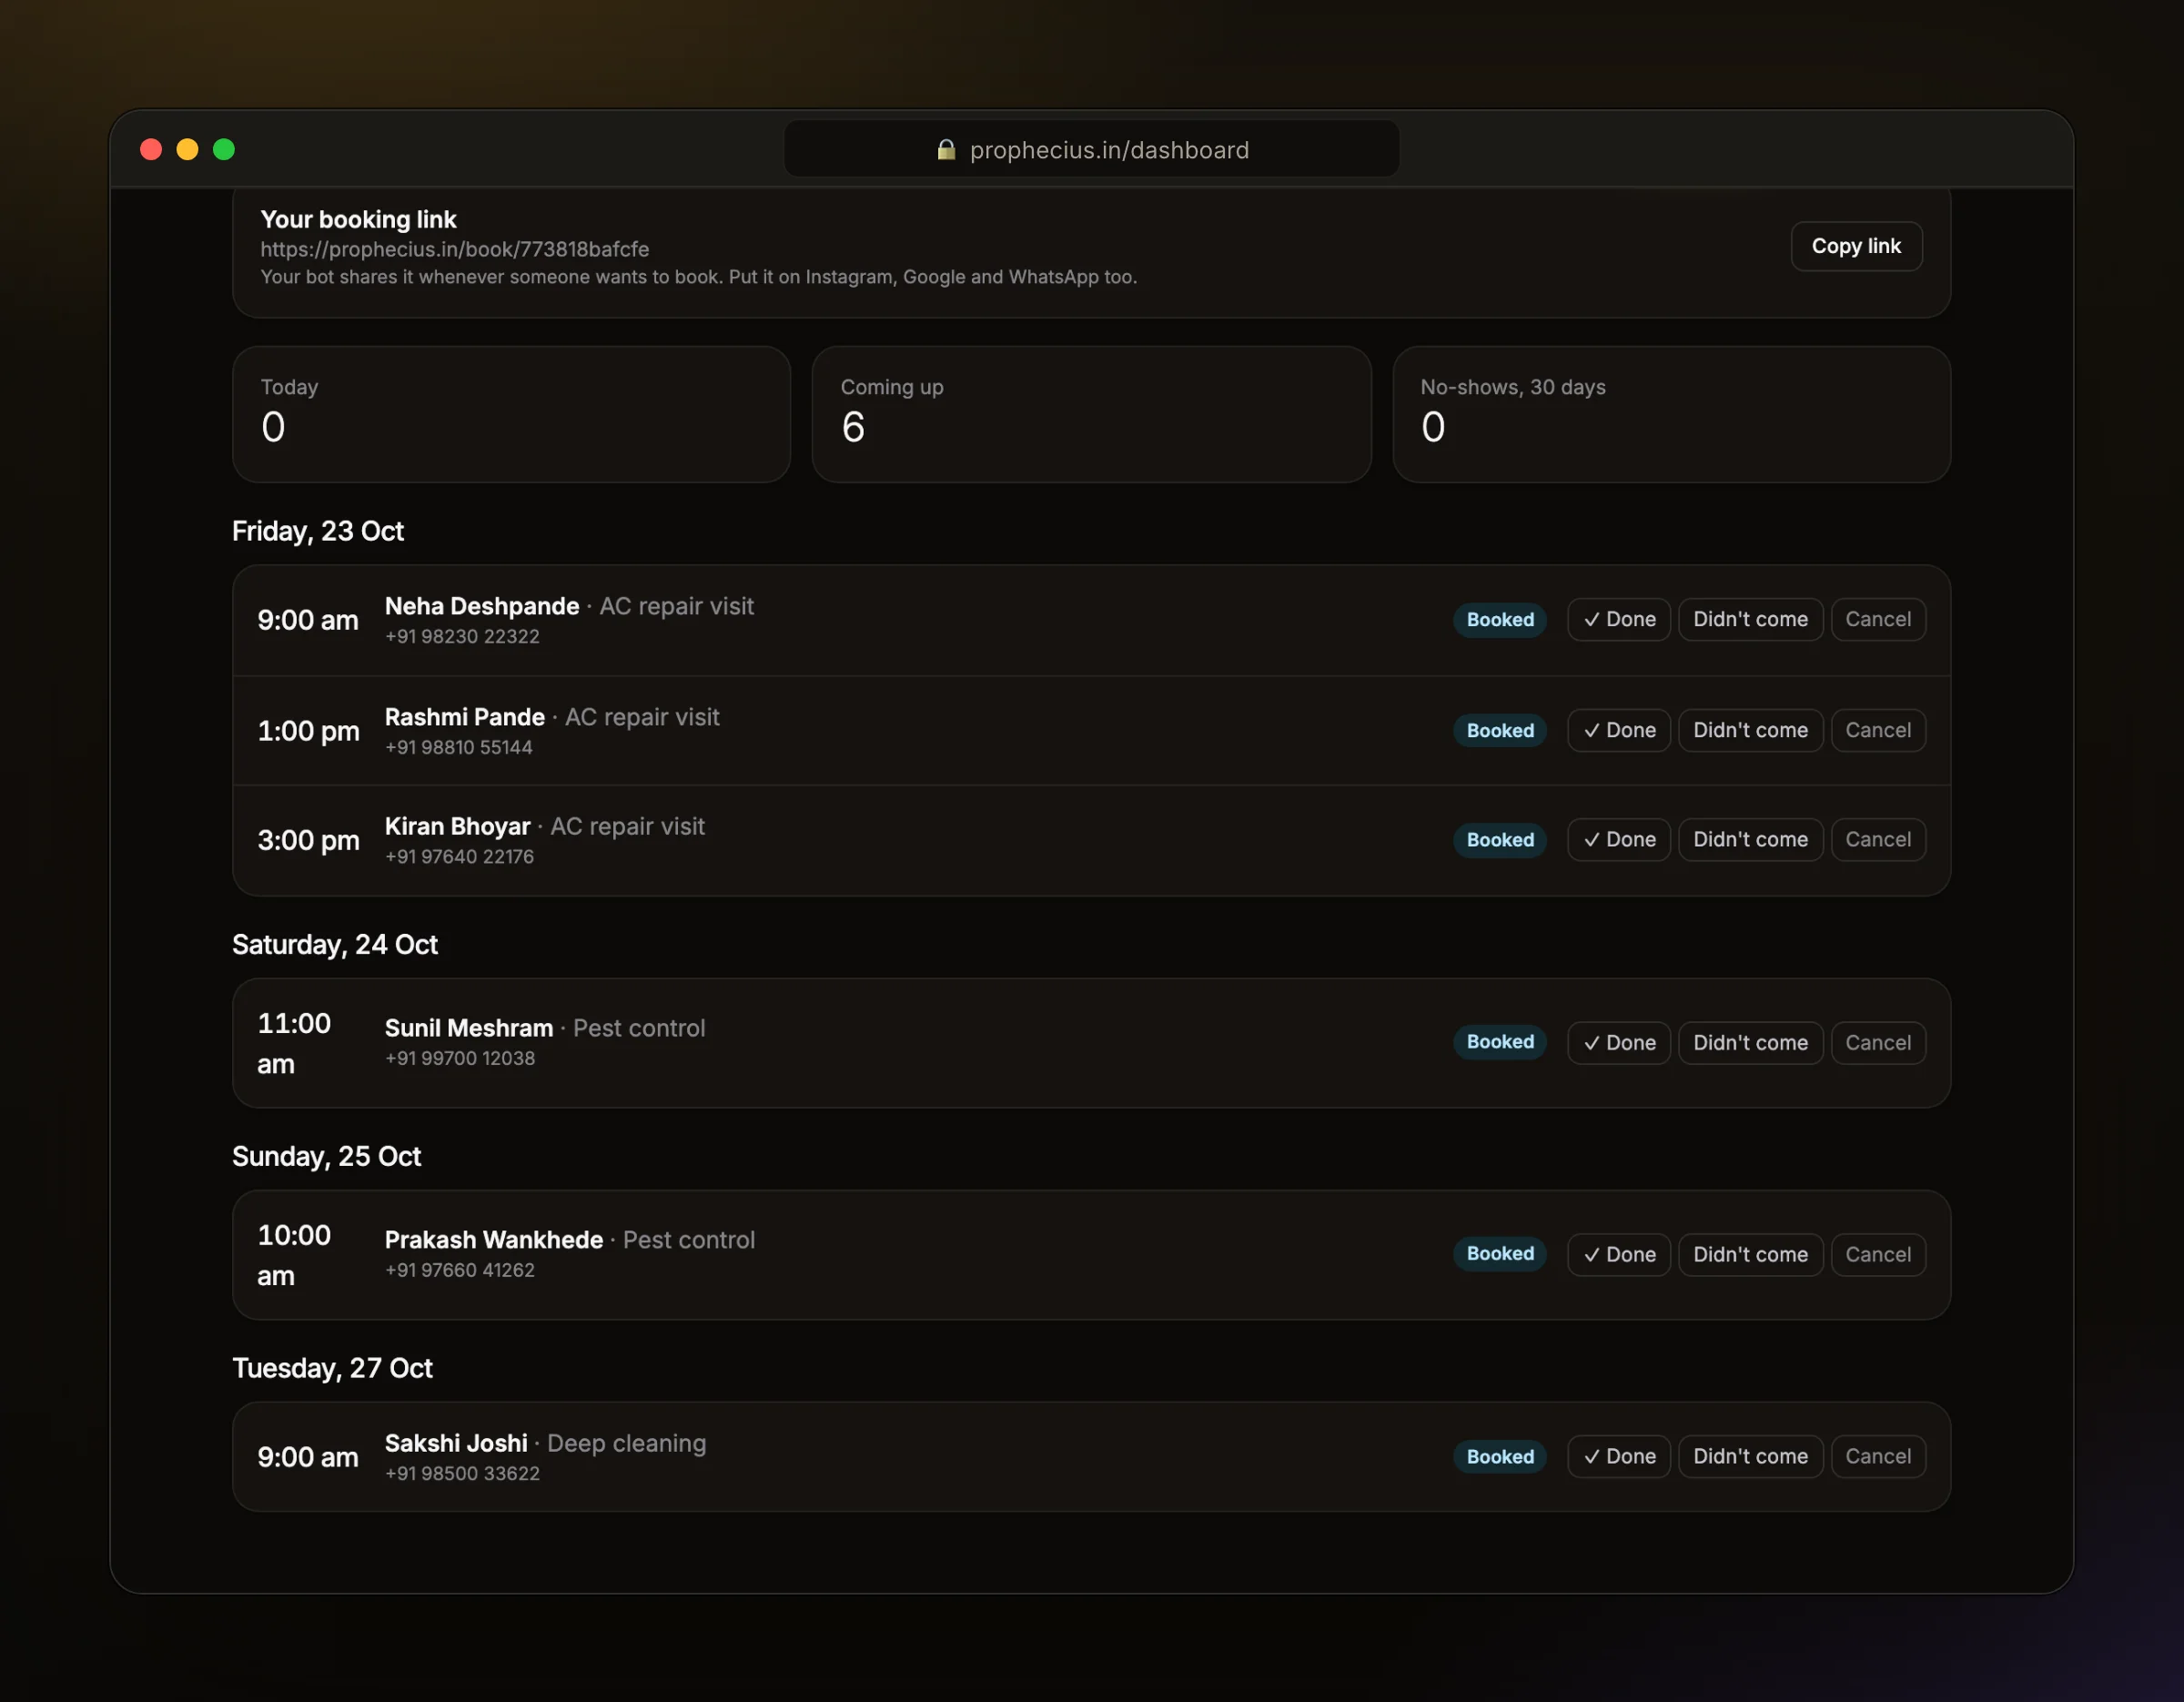Click phone number +91 97640 22176
Image resolution: width=2184 pixels, height=1702 pixels.
click(459, 856)
